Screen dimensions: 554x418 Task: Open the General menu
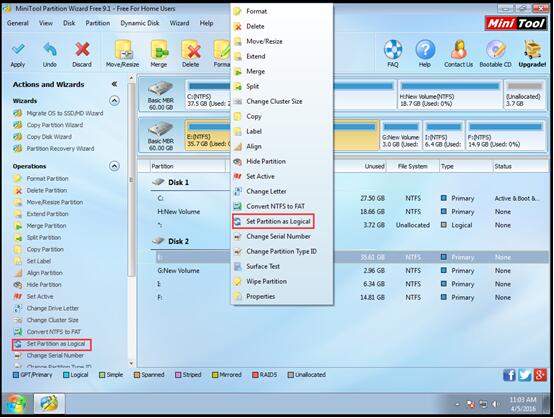[18, 23]
